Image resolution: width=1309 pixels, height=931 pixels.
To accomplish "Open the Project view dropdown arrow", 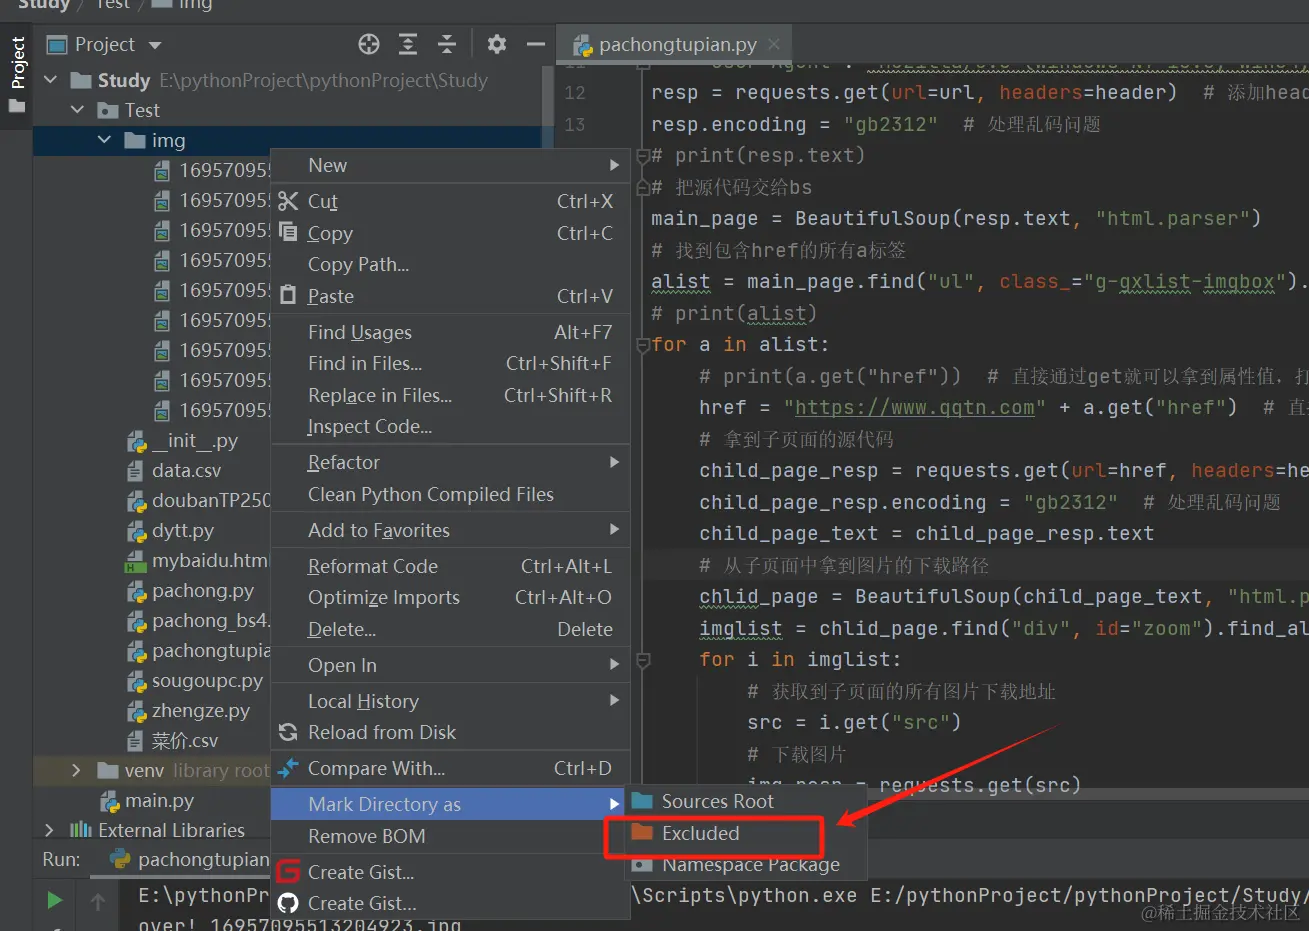I will tap(155, 45).
